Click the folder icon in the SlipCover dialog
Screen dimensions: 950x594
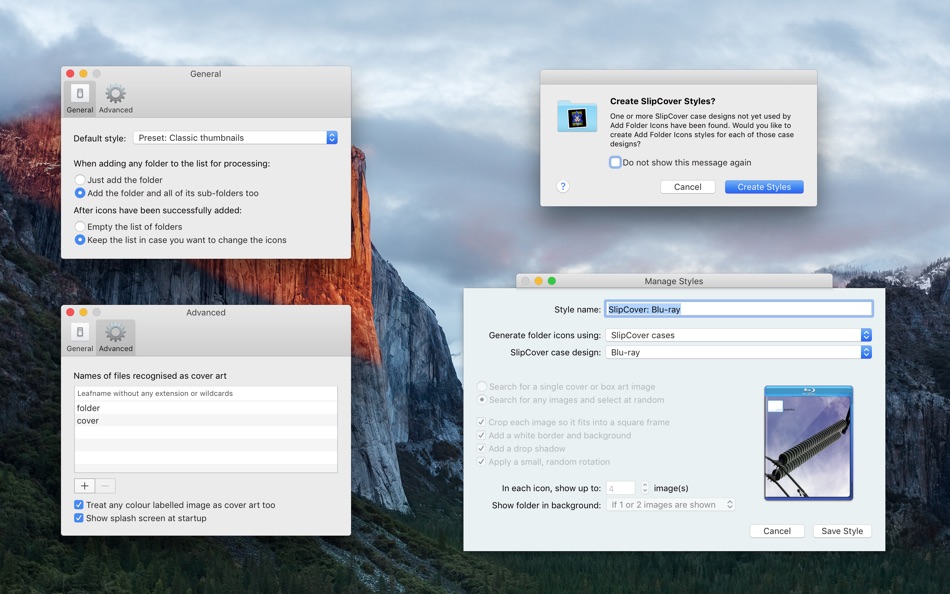coord(577,116)
